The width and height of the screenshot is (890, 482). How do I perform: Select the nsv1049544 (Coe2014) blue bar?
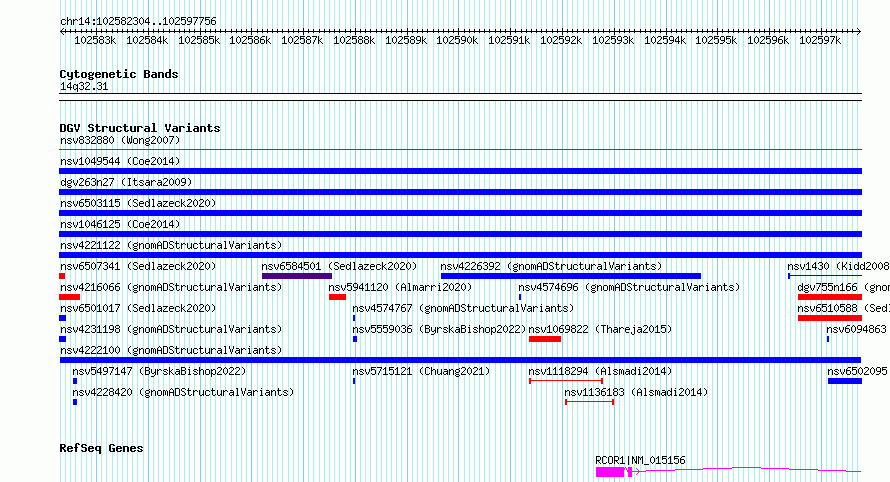pyautogui.click(x=460, y=171)
